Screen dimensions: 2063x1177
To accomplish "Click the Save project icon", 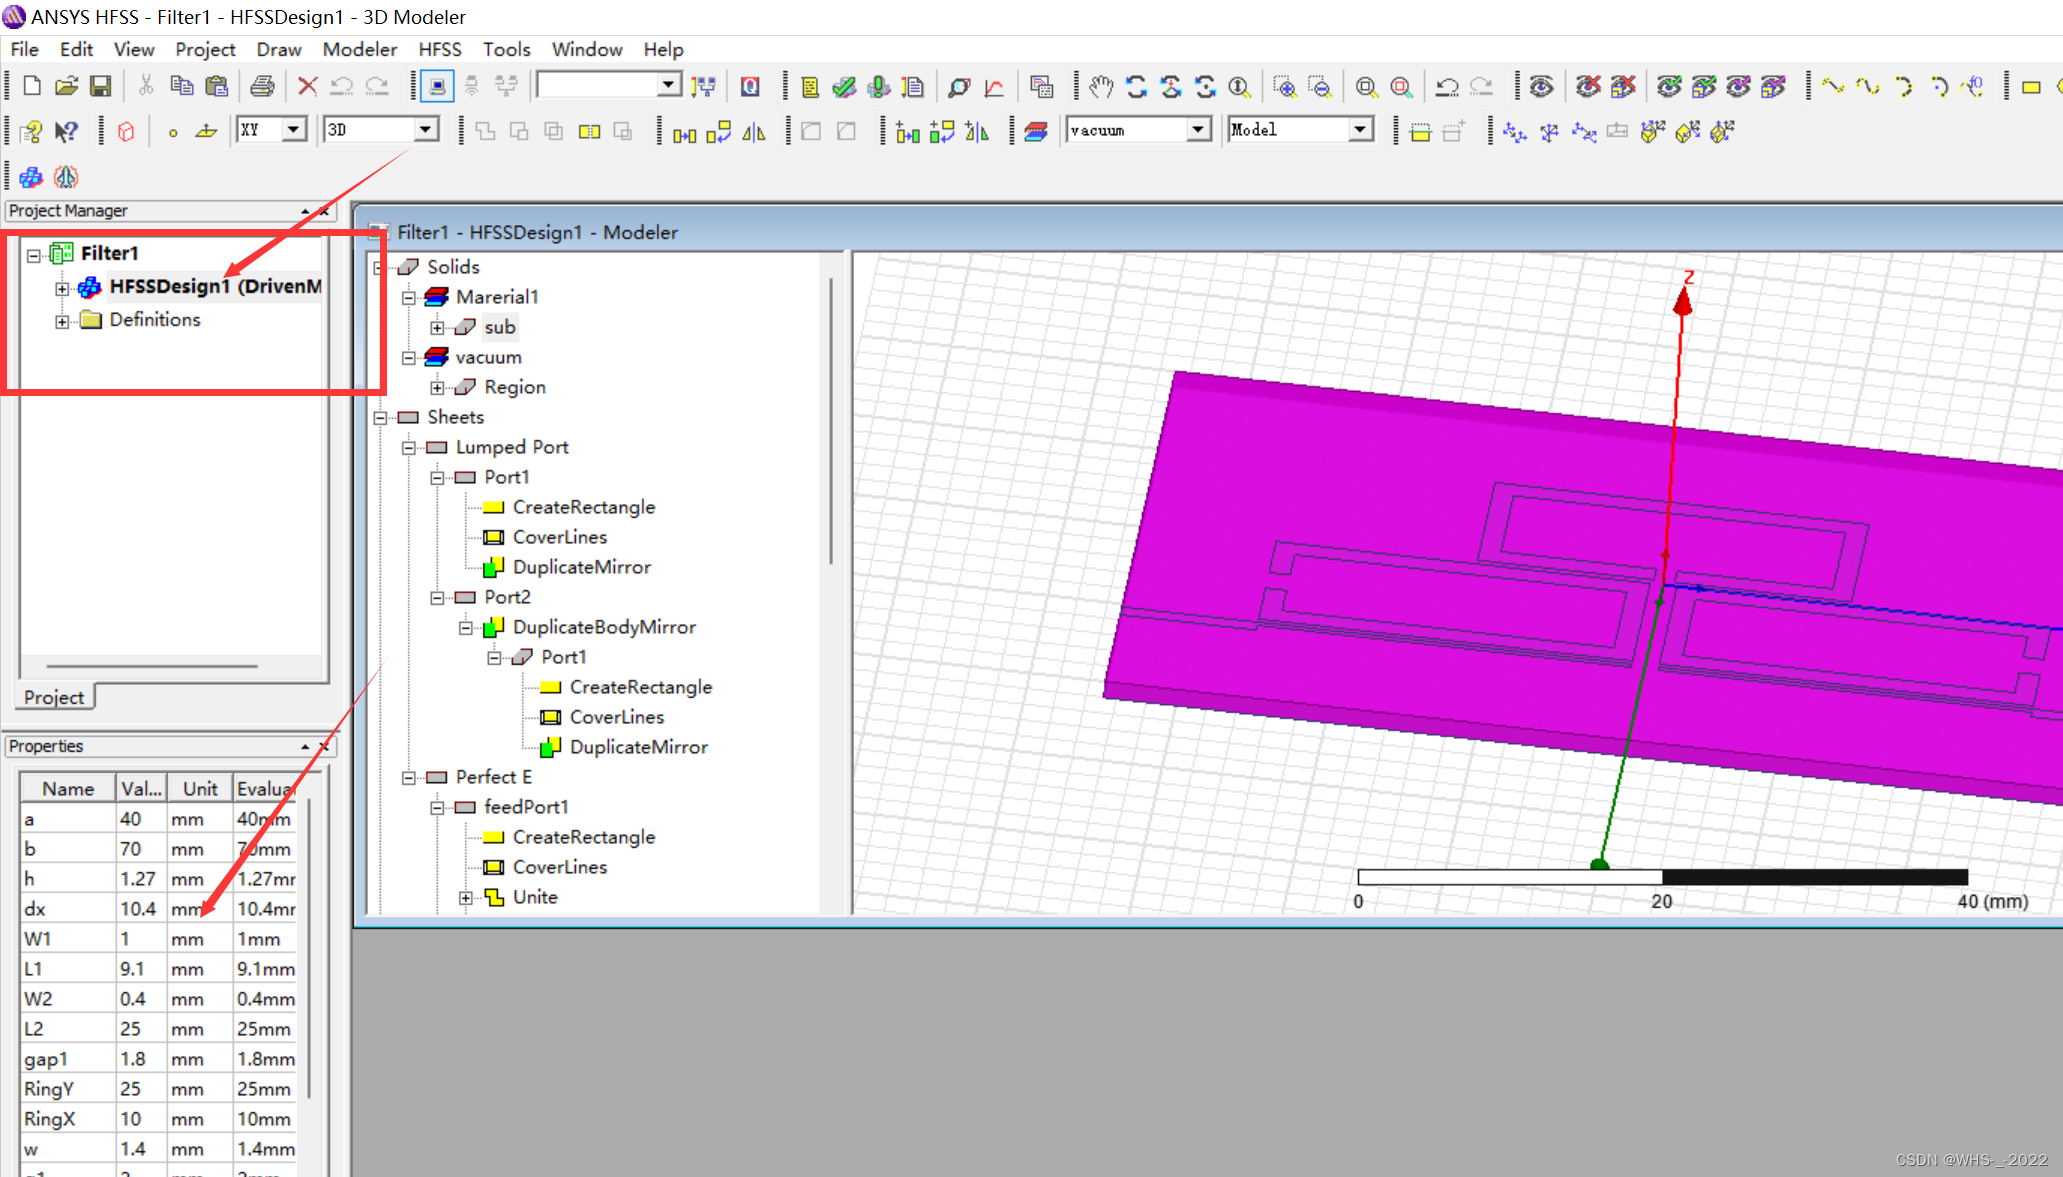I will pos(100,87).
